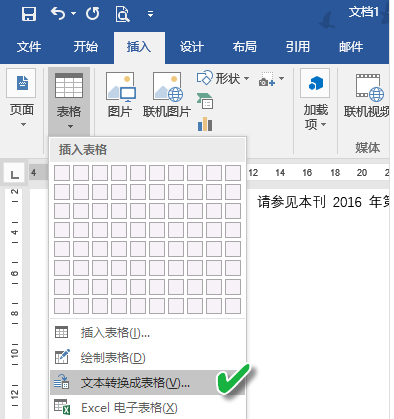Screen dimensions: 394x419
Task: Click the Excel 电子表格(X) menu item
Action: point(147,407)
